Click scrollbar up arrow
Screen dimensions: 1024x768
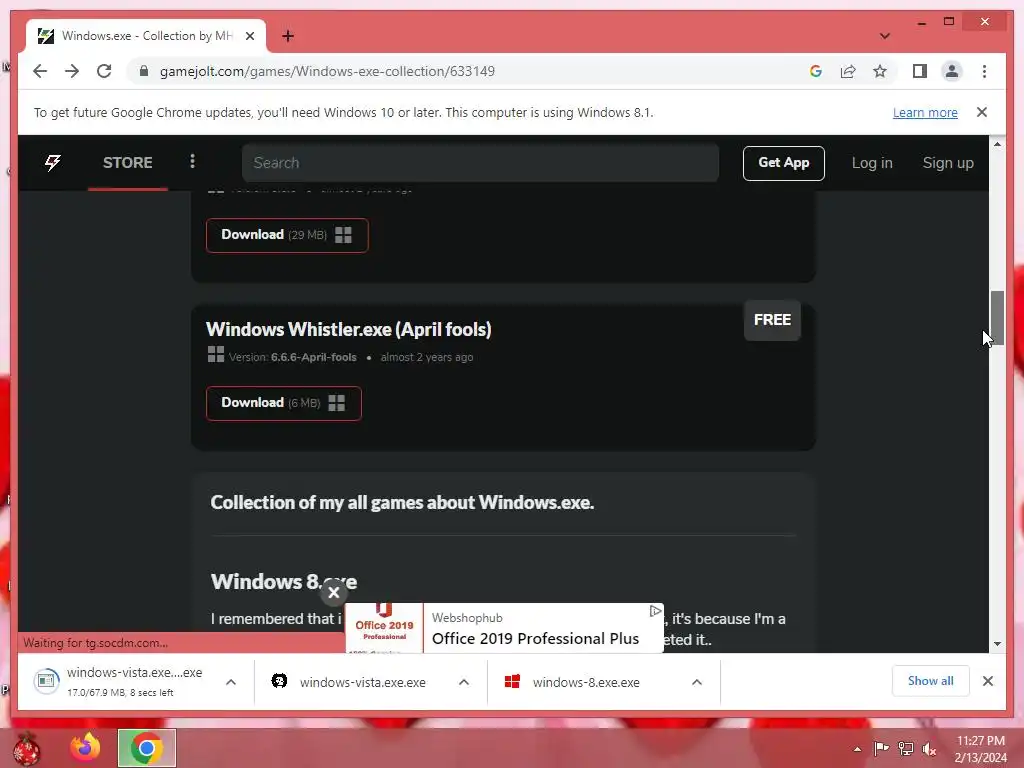pyautogui.click(x=997, y=144)
